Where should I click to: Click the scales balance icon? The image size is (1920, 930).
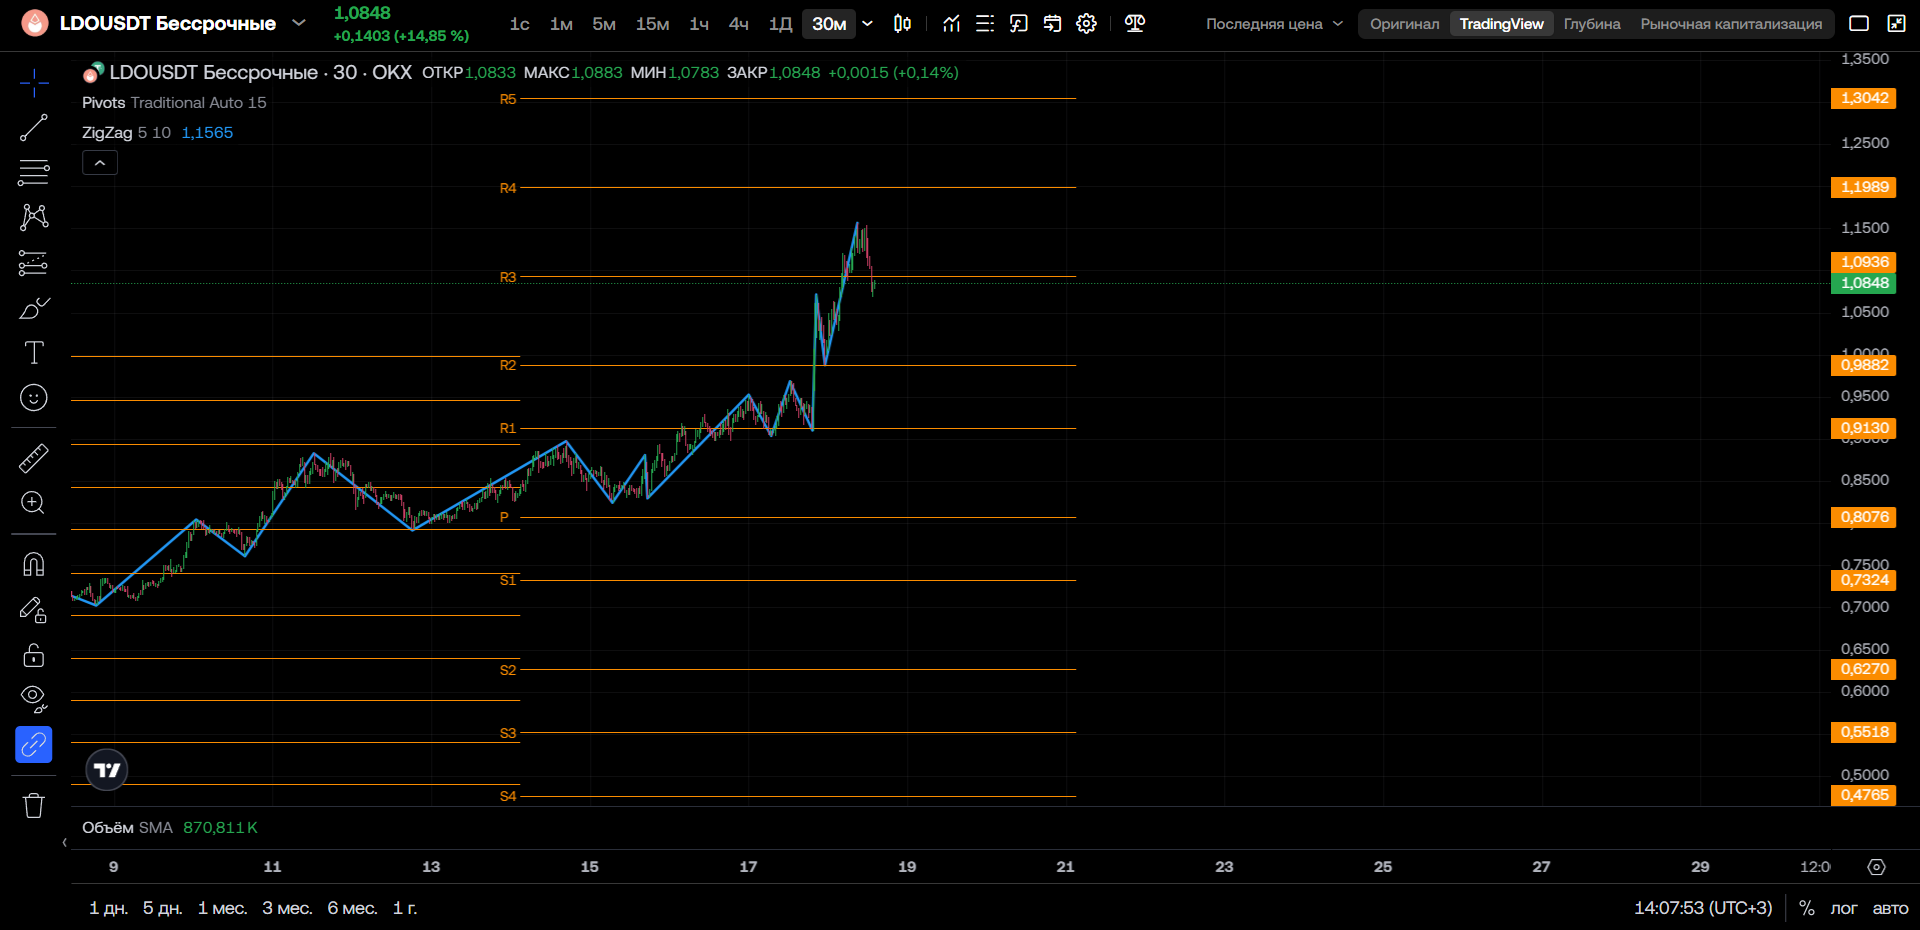(x=1135, y=23)
